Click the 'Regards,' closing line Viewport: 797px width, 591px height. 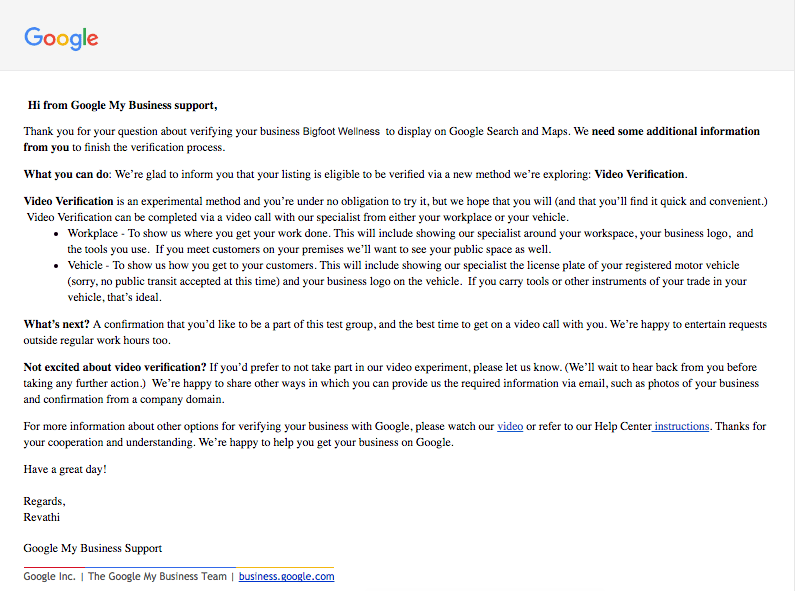click(x=44, y=501)
